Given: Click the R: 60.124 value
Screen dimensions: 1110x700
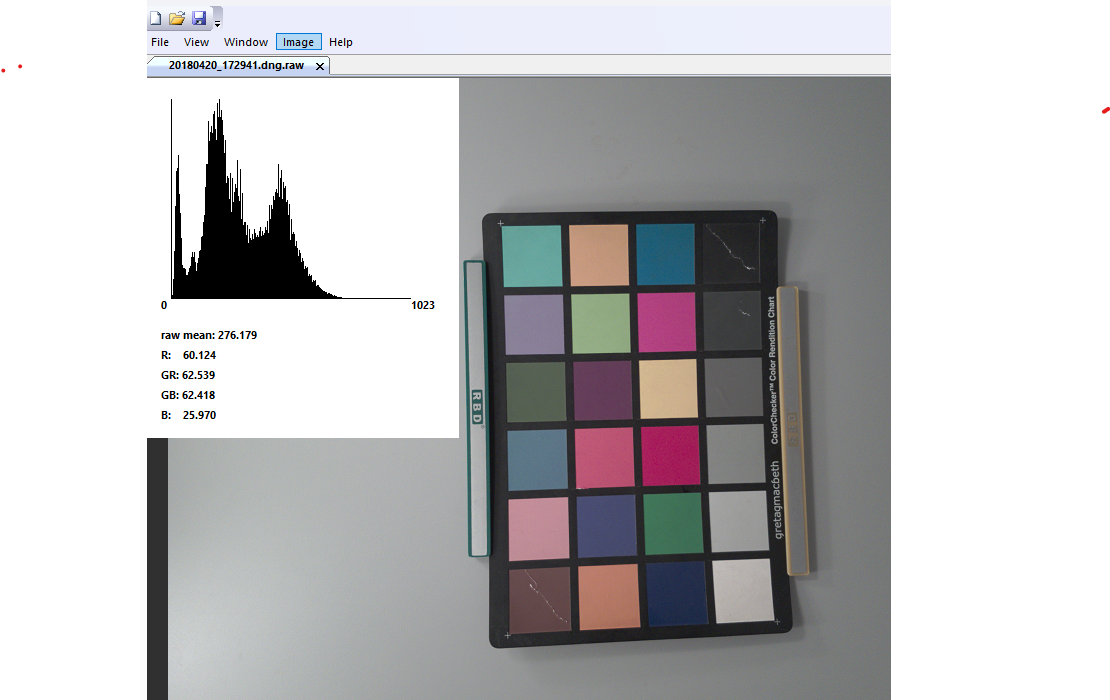Looking at the screenshot, I should [x=188, y=355].
